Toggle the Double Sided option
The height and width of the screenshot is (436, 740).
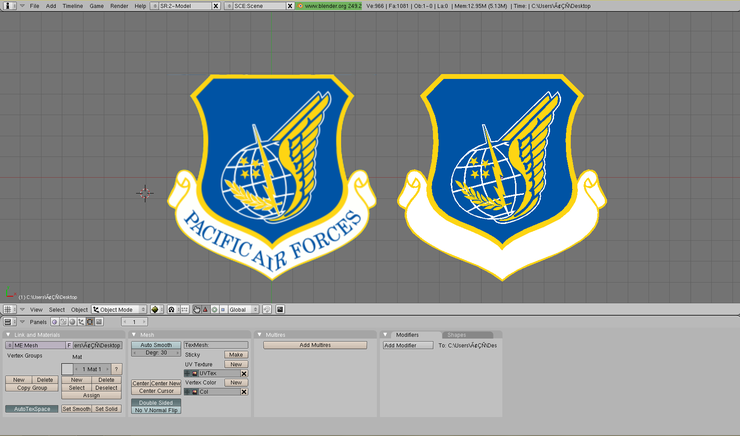[x=156, y=402]
